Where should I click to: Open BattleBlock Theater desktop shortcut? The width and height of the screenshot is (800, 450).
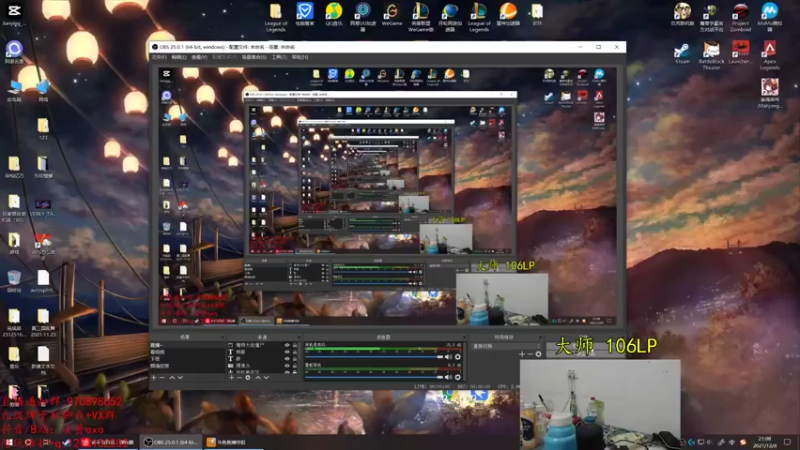(x=711, y=56)
